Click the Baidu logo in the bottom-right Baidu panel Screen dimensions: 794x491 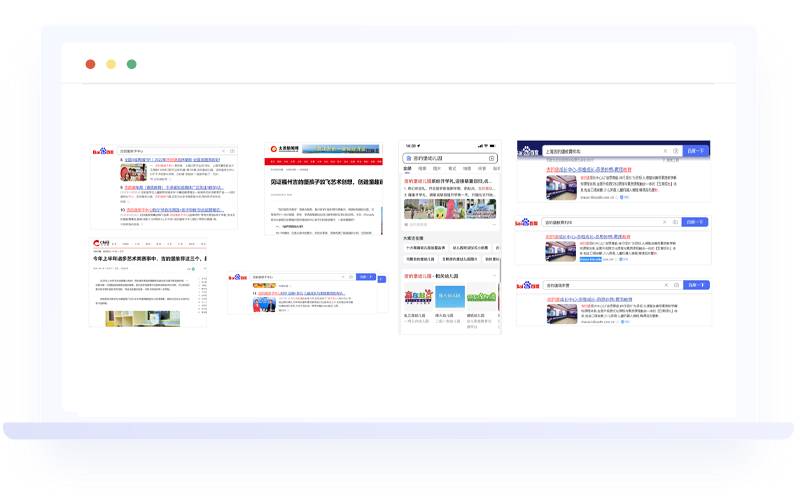(528, 285)
